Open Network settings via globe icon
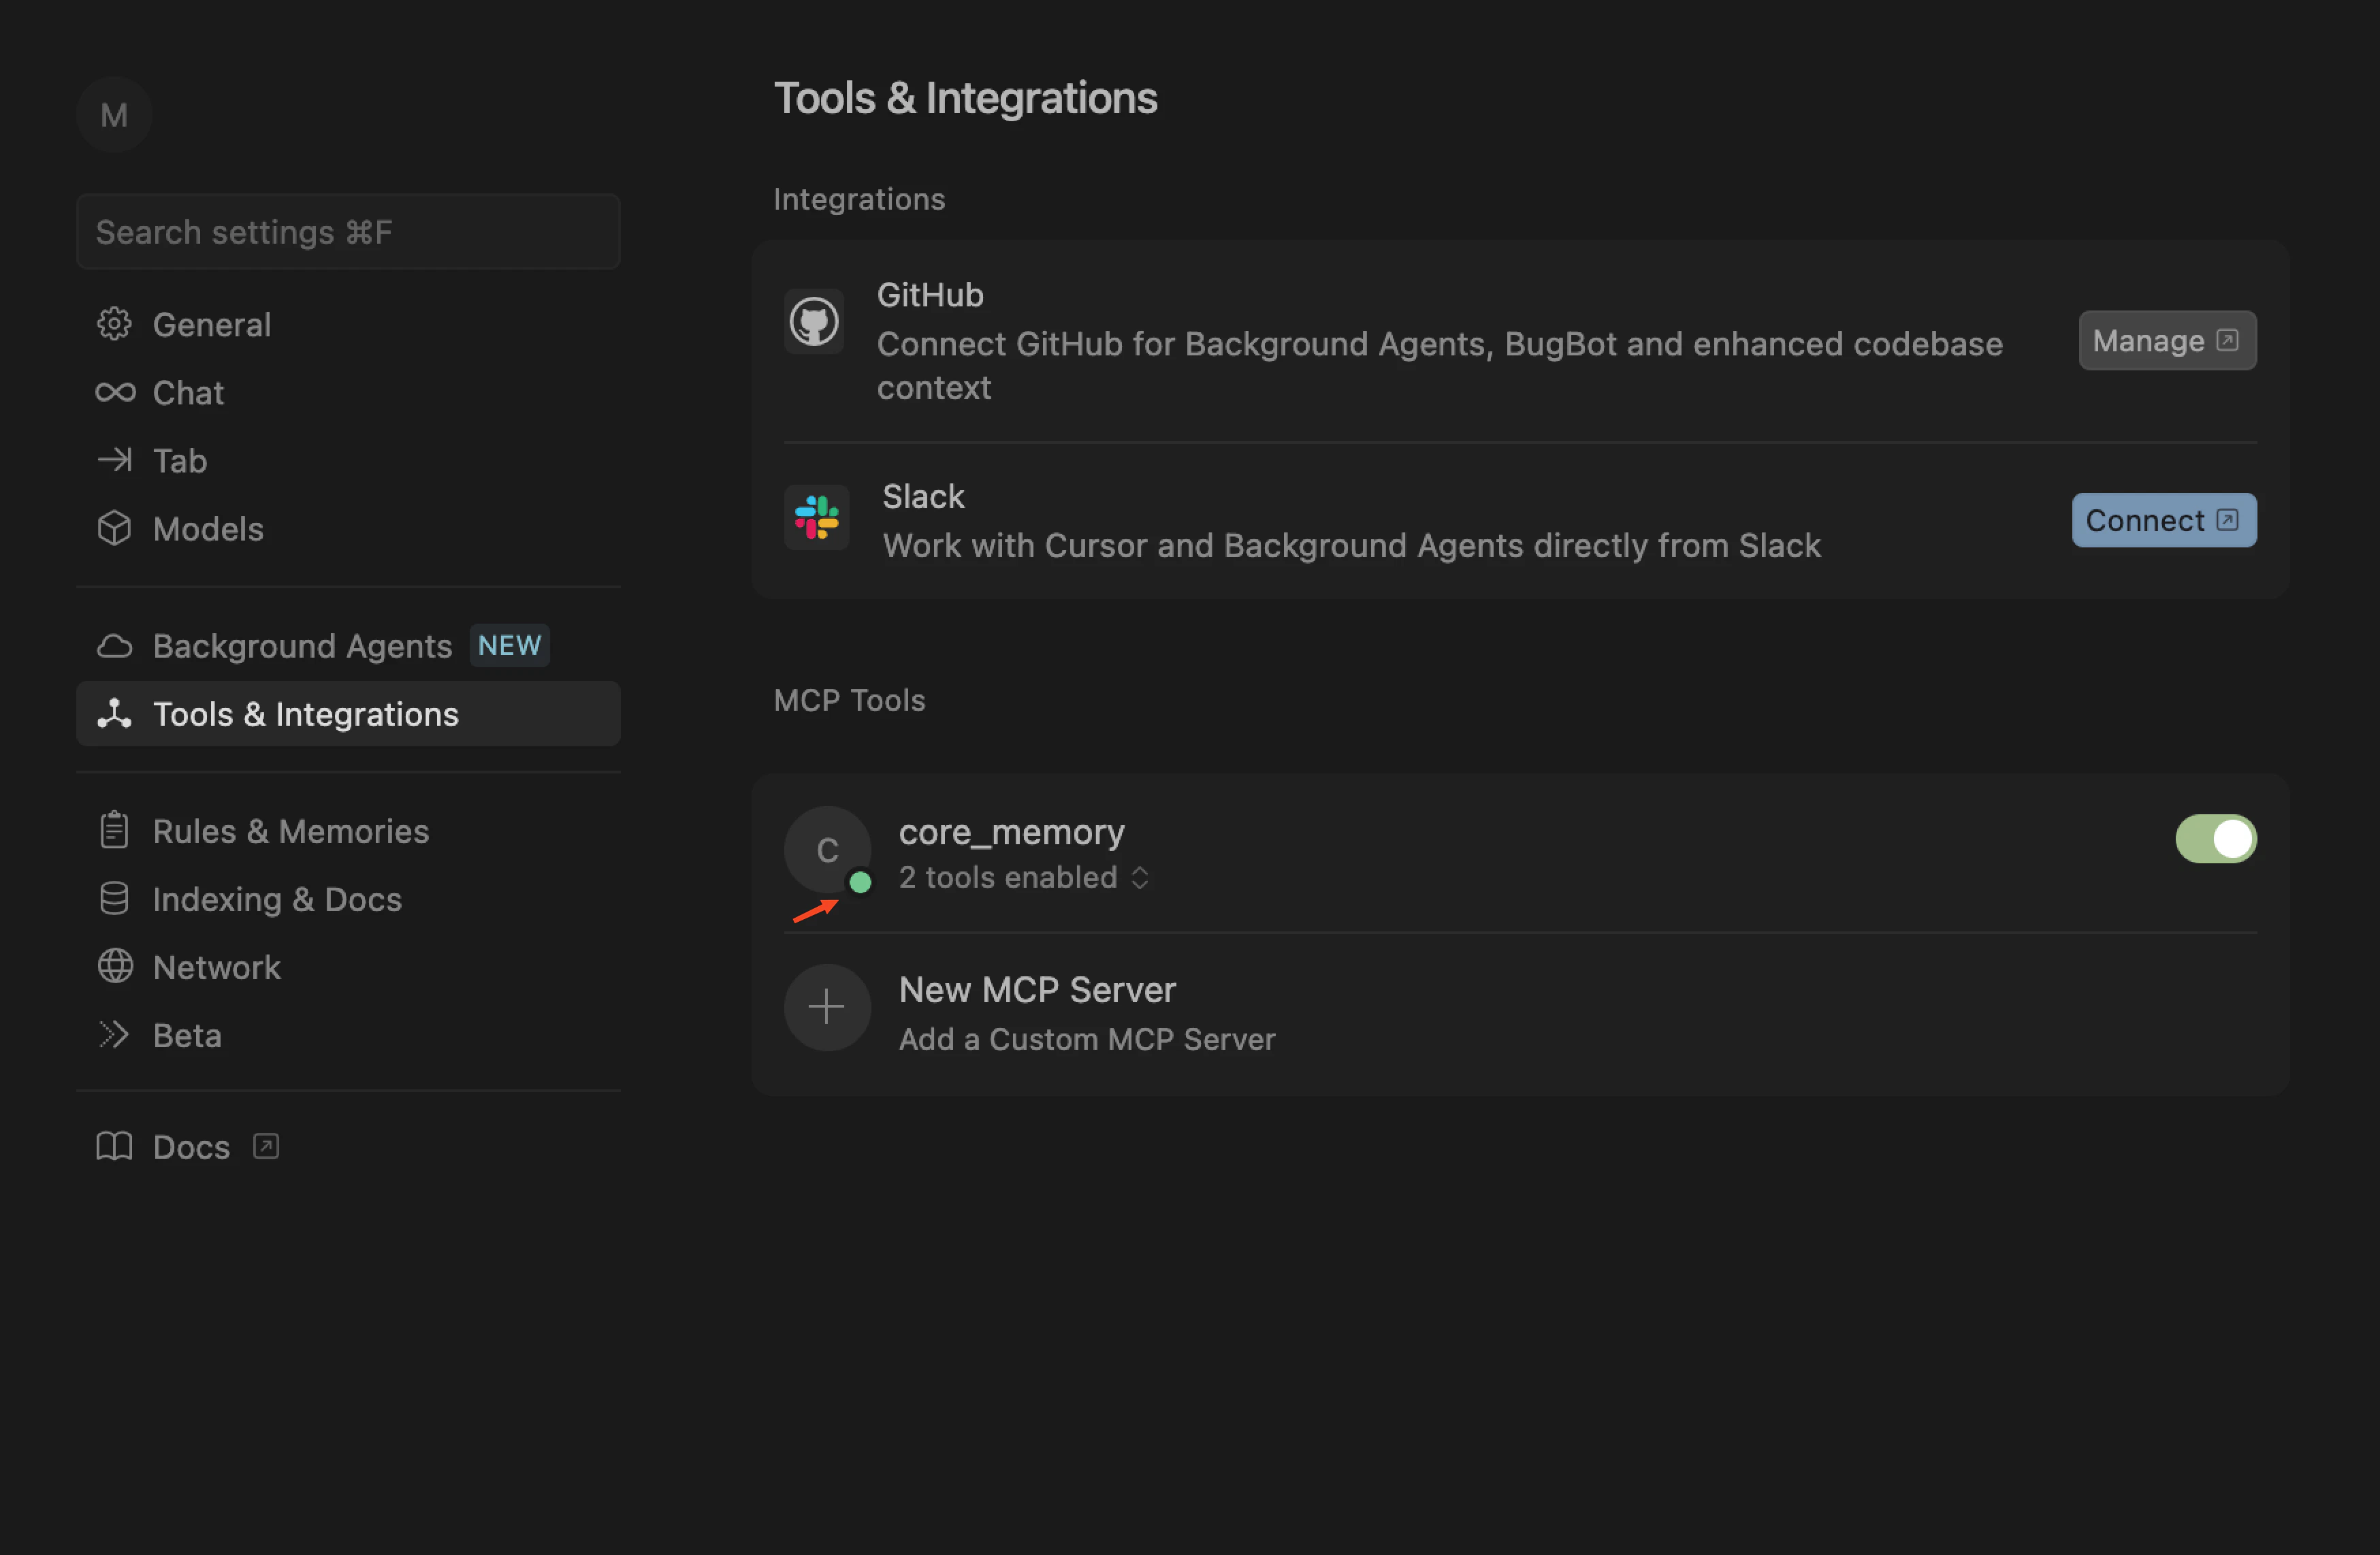The image size is (2380, 1555). click(114, 966)
